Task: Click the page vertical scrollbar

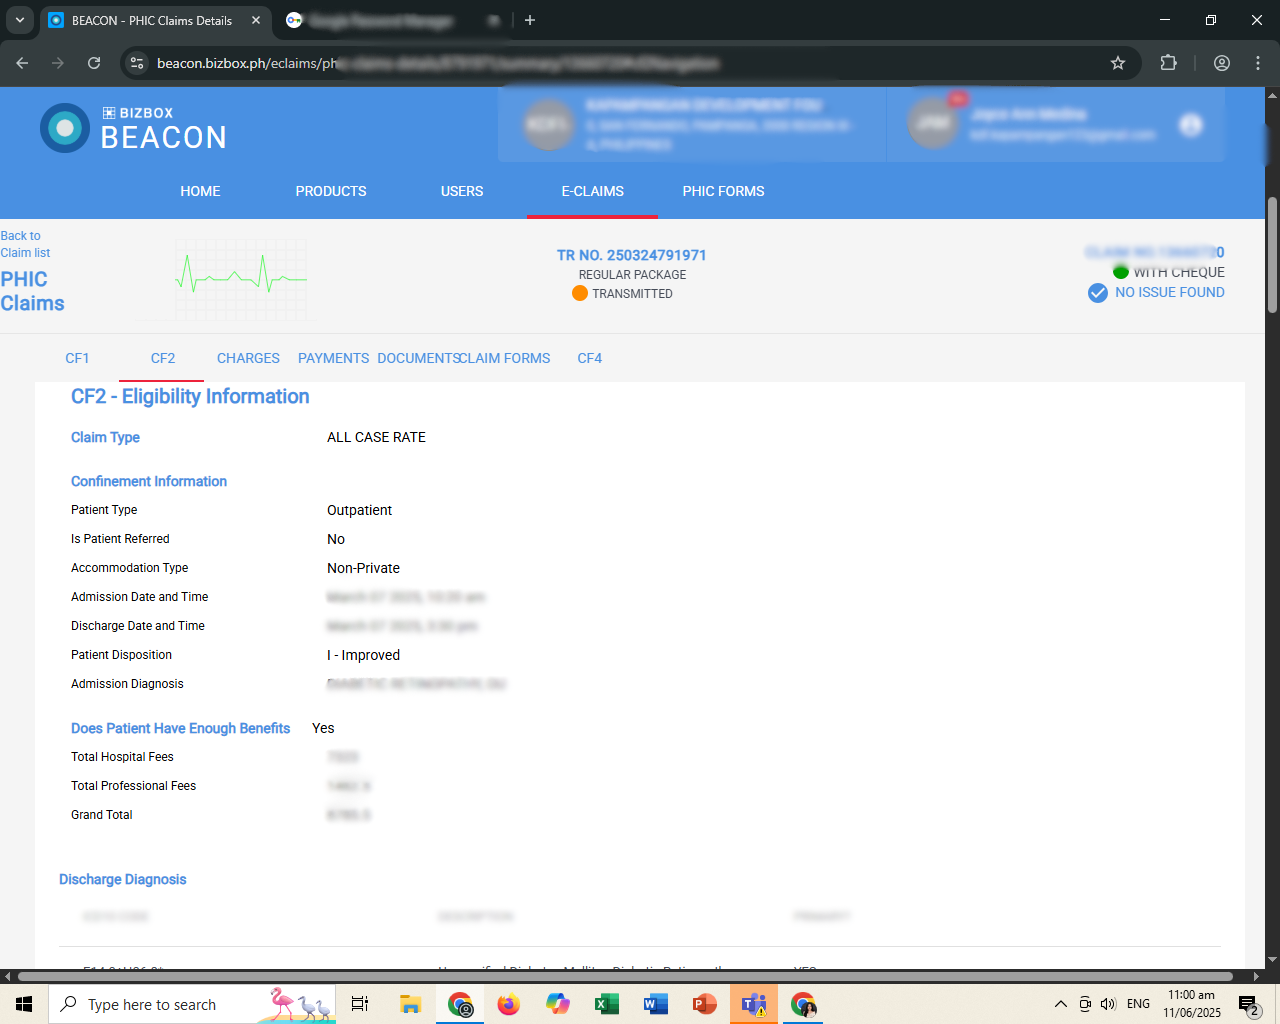Action: click(1272, 255)
